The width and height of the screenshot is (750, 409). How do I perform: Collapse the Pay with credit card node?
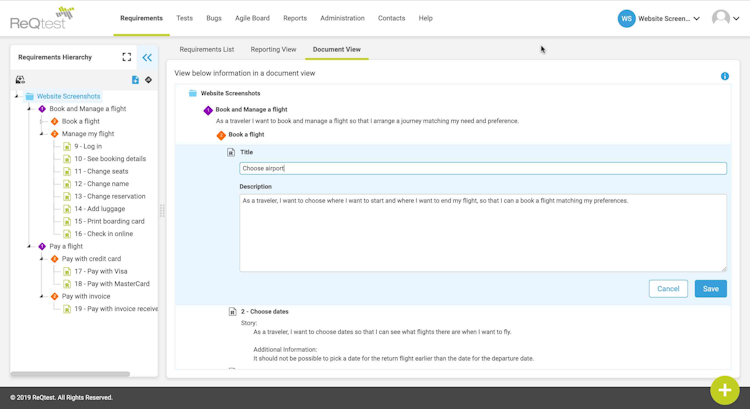click(x=42, y=259)
